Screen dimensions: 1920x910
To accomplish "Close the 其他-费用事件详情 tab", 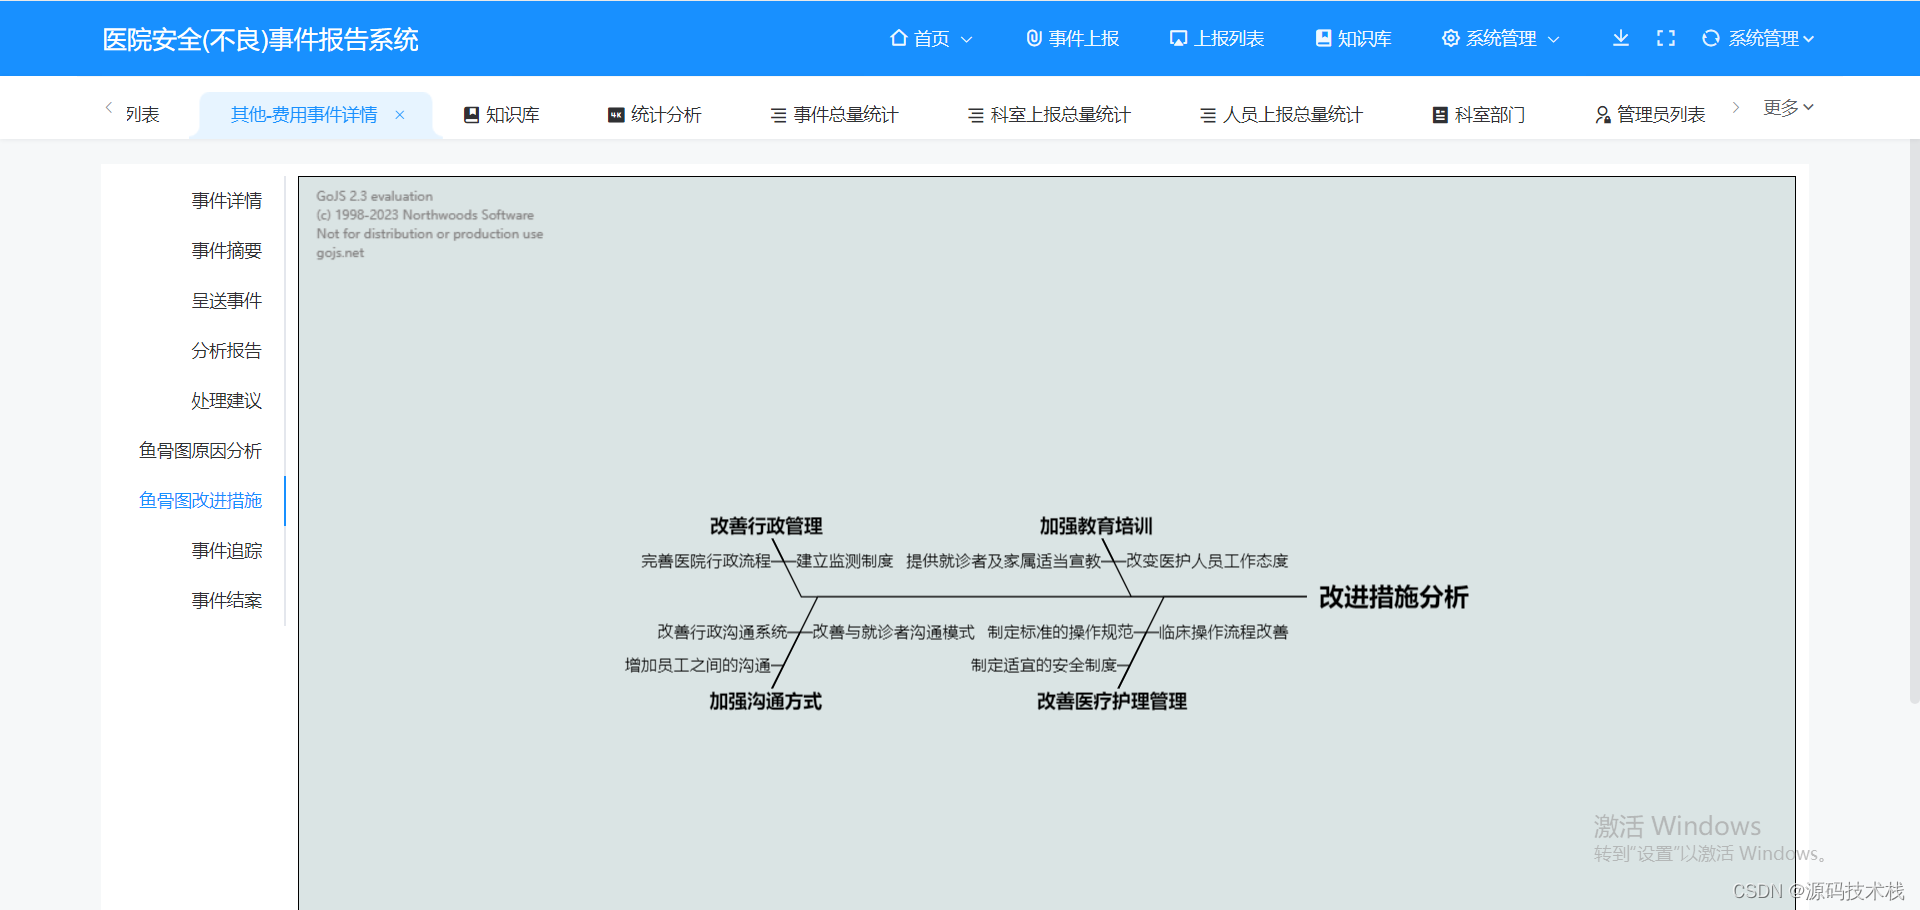I will click(x=400, y=114).
